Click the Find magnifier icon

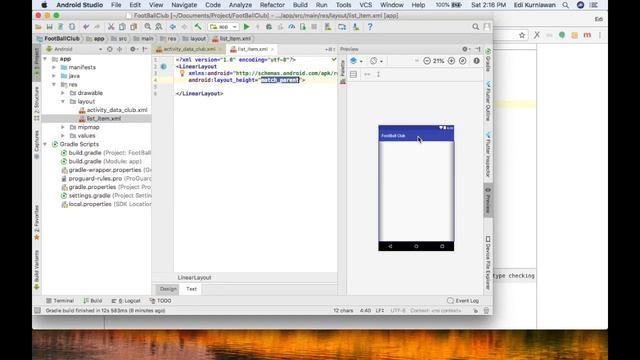pyautogui.click(x=147, y=27)
